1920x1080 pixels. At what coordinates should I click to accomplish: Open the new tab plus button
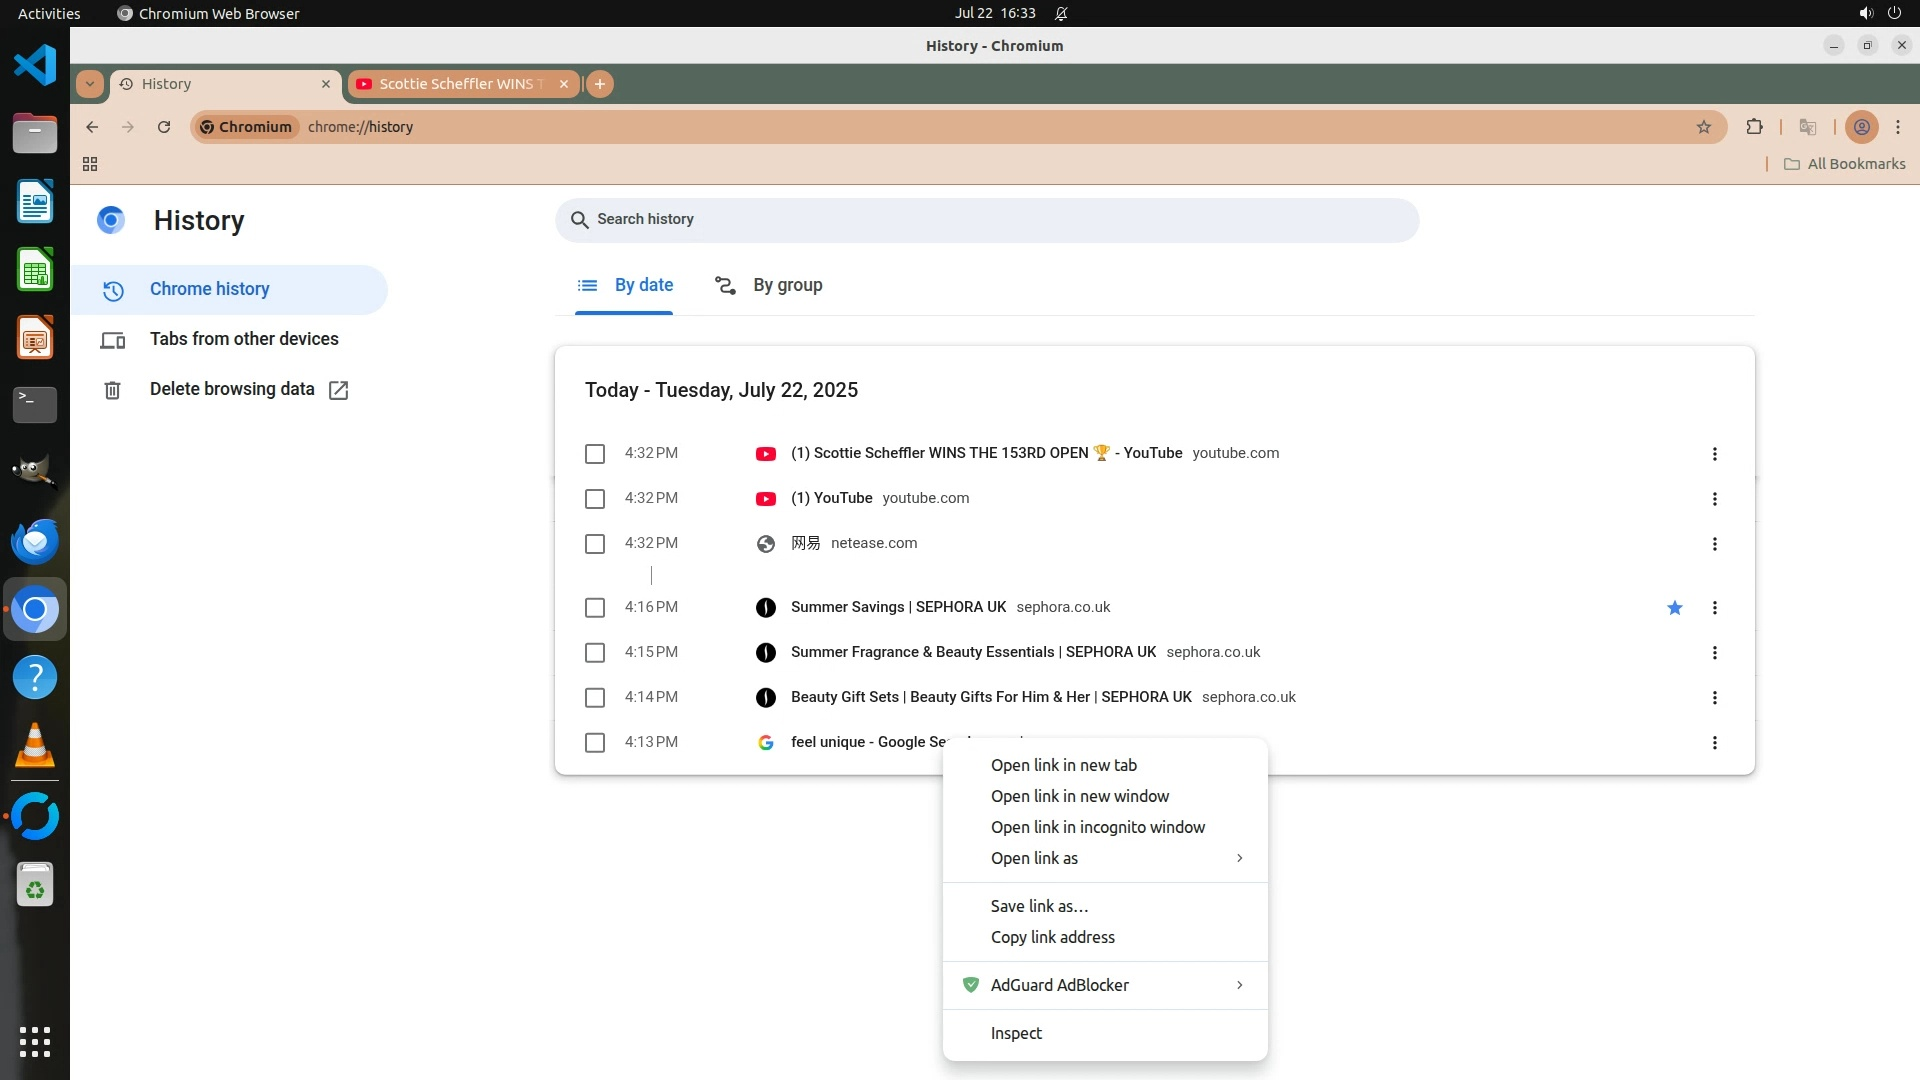pyautogui.click(x=600, y=84)
